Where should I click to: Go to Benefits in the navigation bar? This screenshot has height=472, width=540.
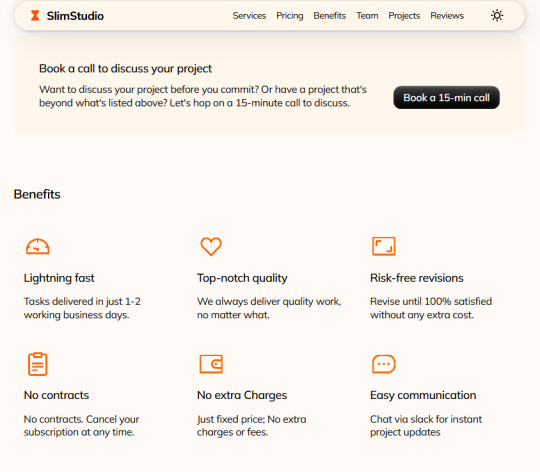(x=329, y=16)
